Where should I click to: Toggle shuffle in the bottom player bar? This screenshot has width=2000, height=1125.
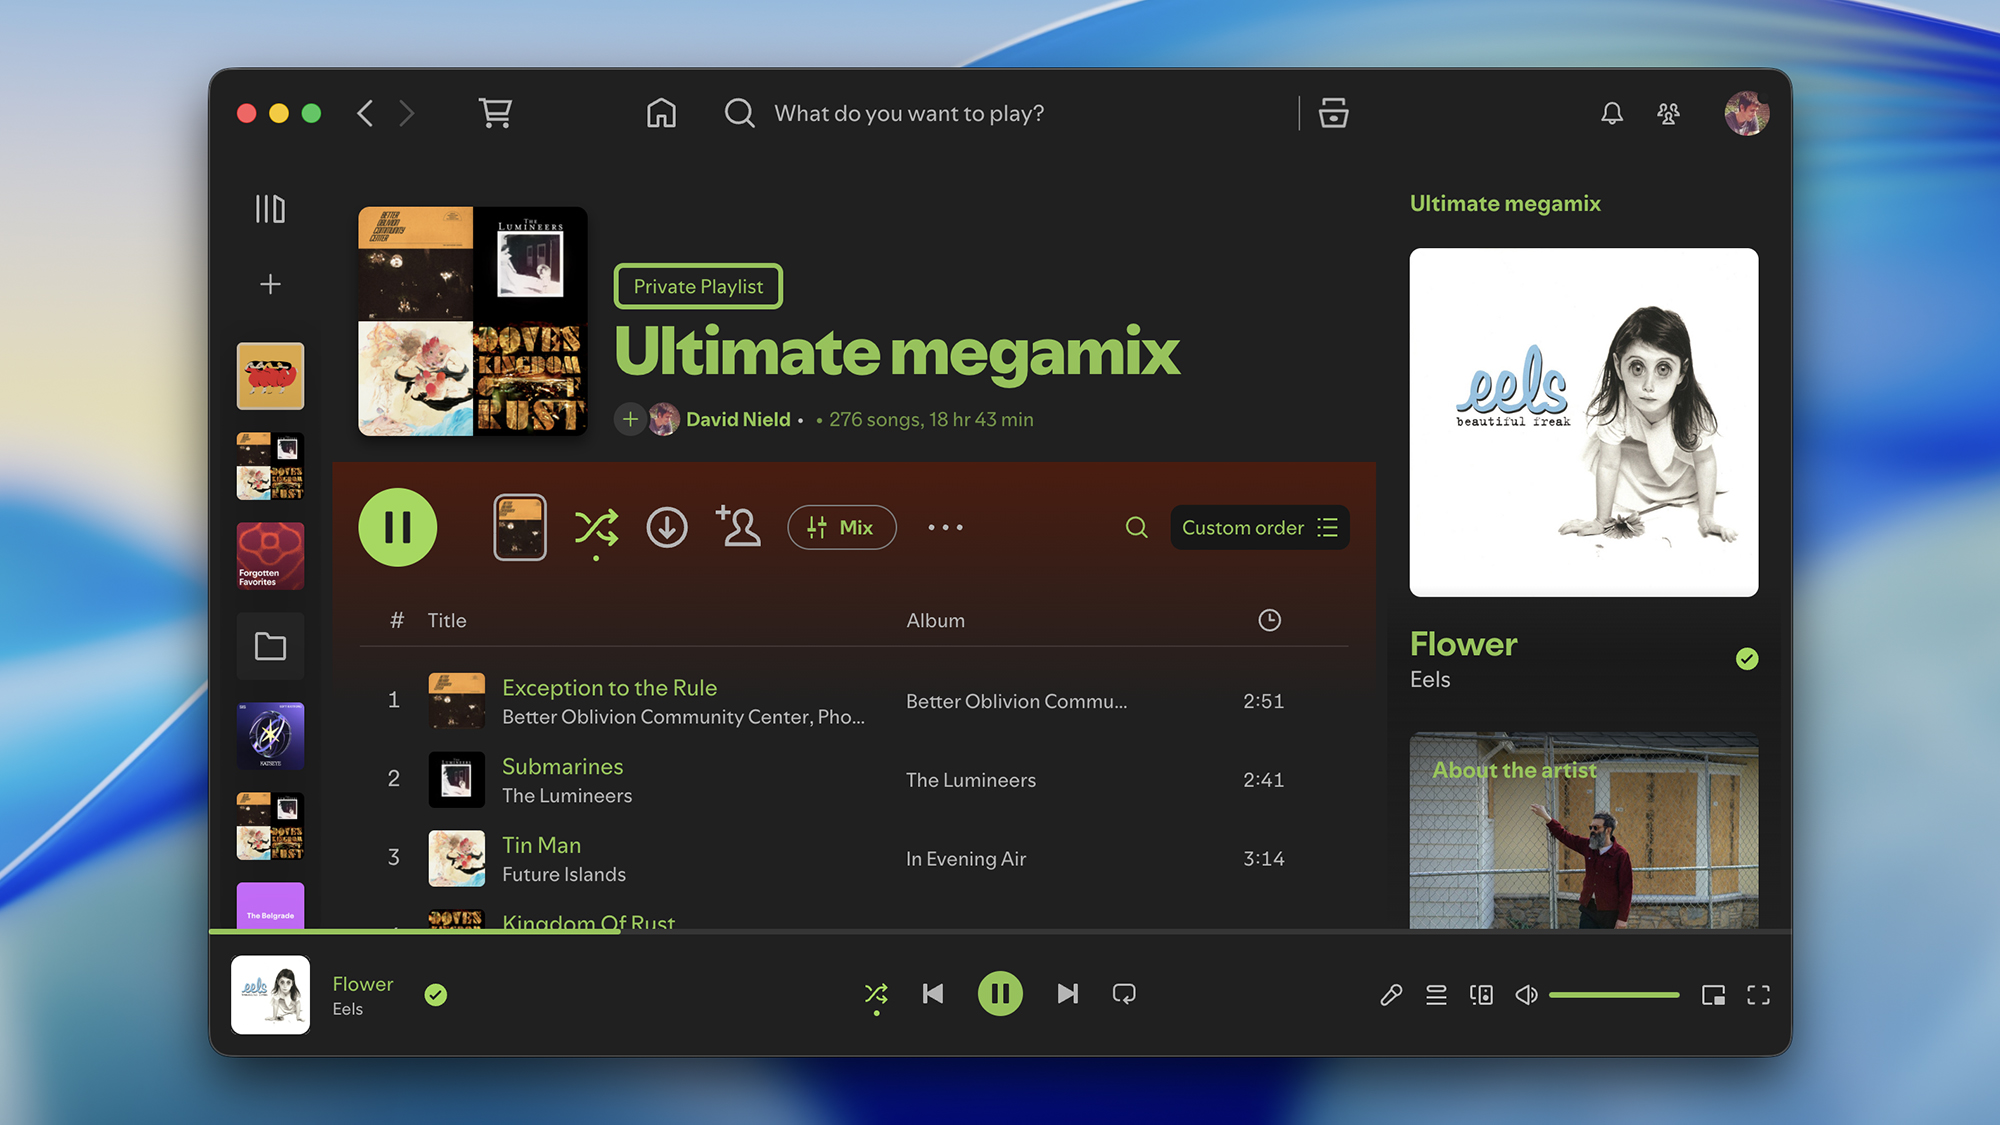point(876,993)
